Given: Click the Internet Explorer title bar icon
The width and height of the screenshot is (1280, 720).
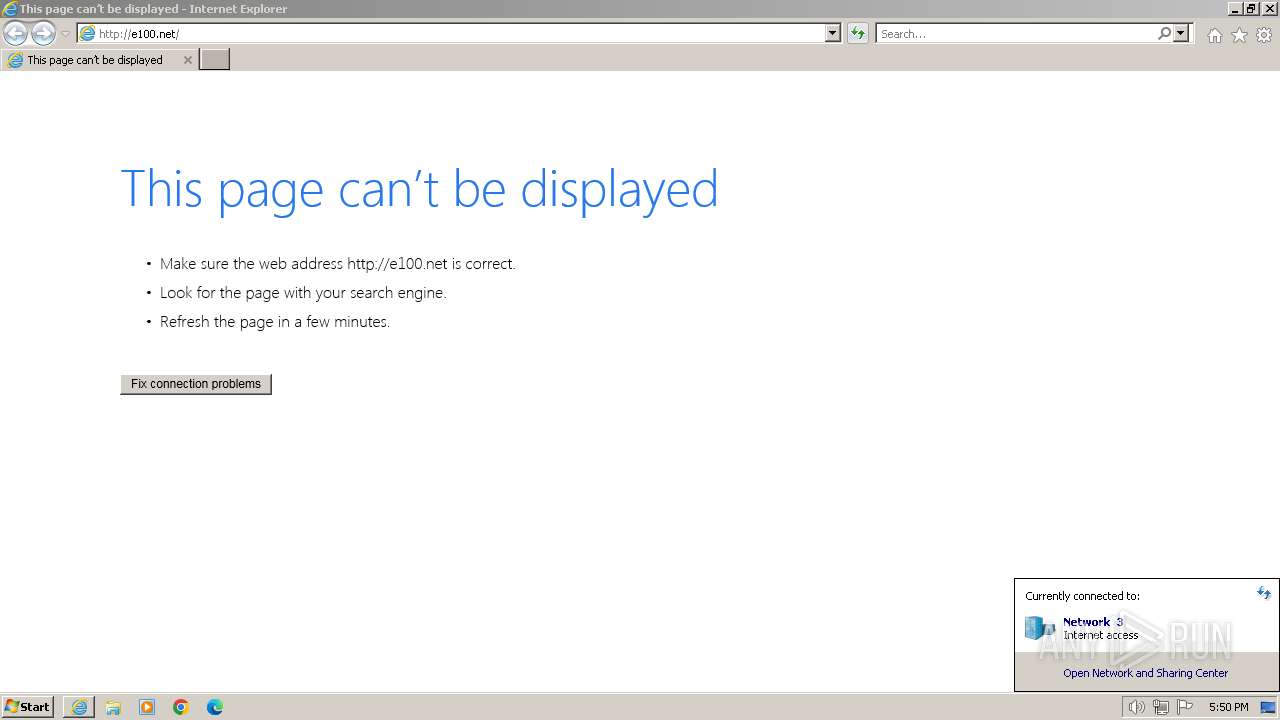Looking at the screenshot, I should (x=10, y=9).
